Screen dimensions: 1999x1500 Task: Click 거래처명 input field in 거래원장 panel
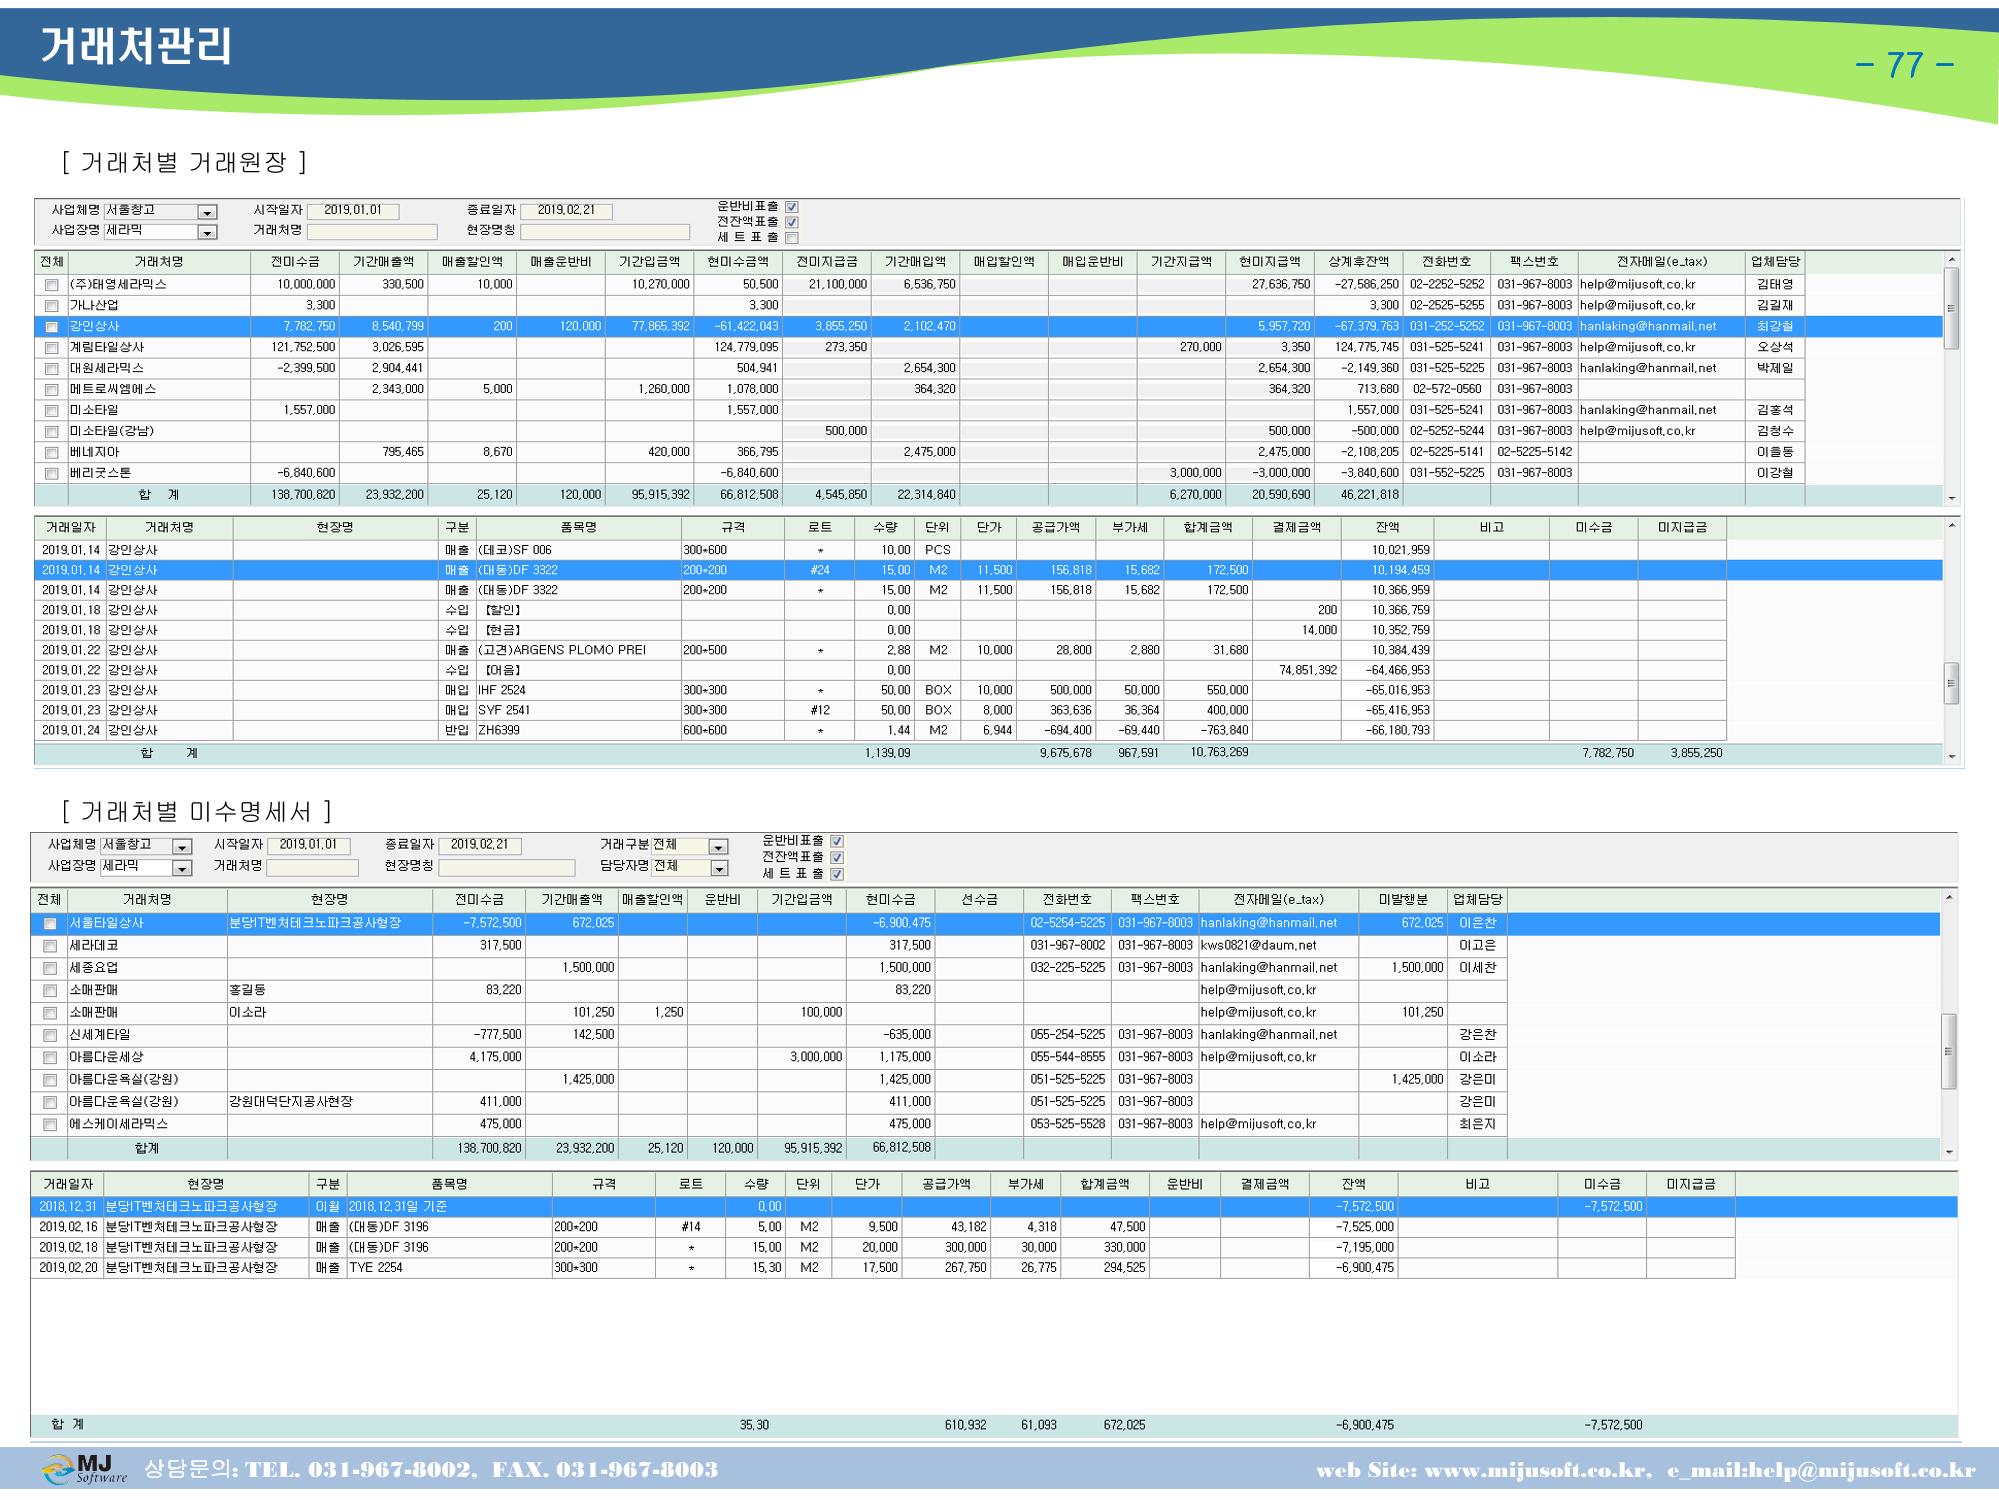pos(372,232)
